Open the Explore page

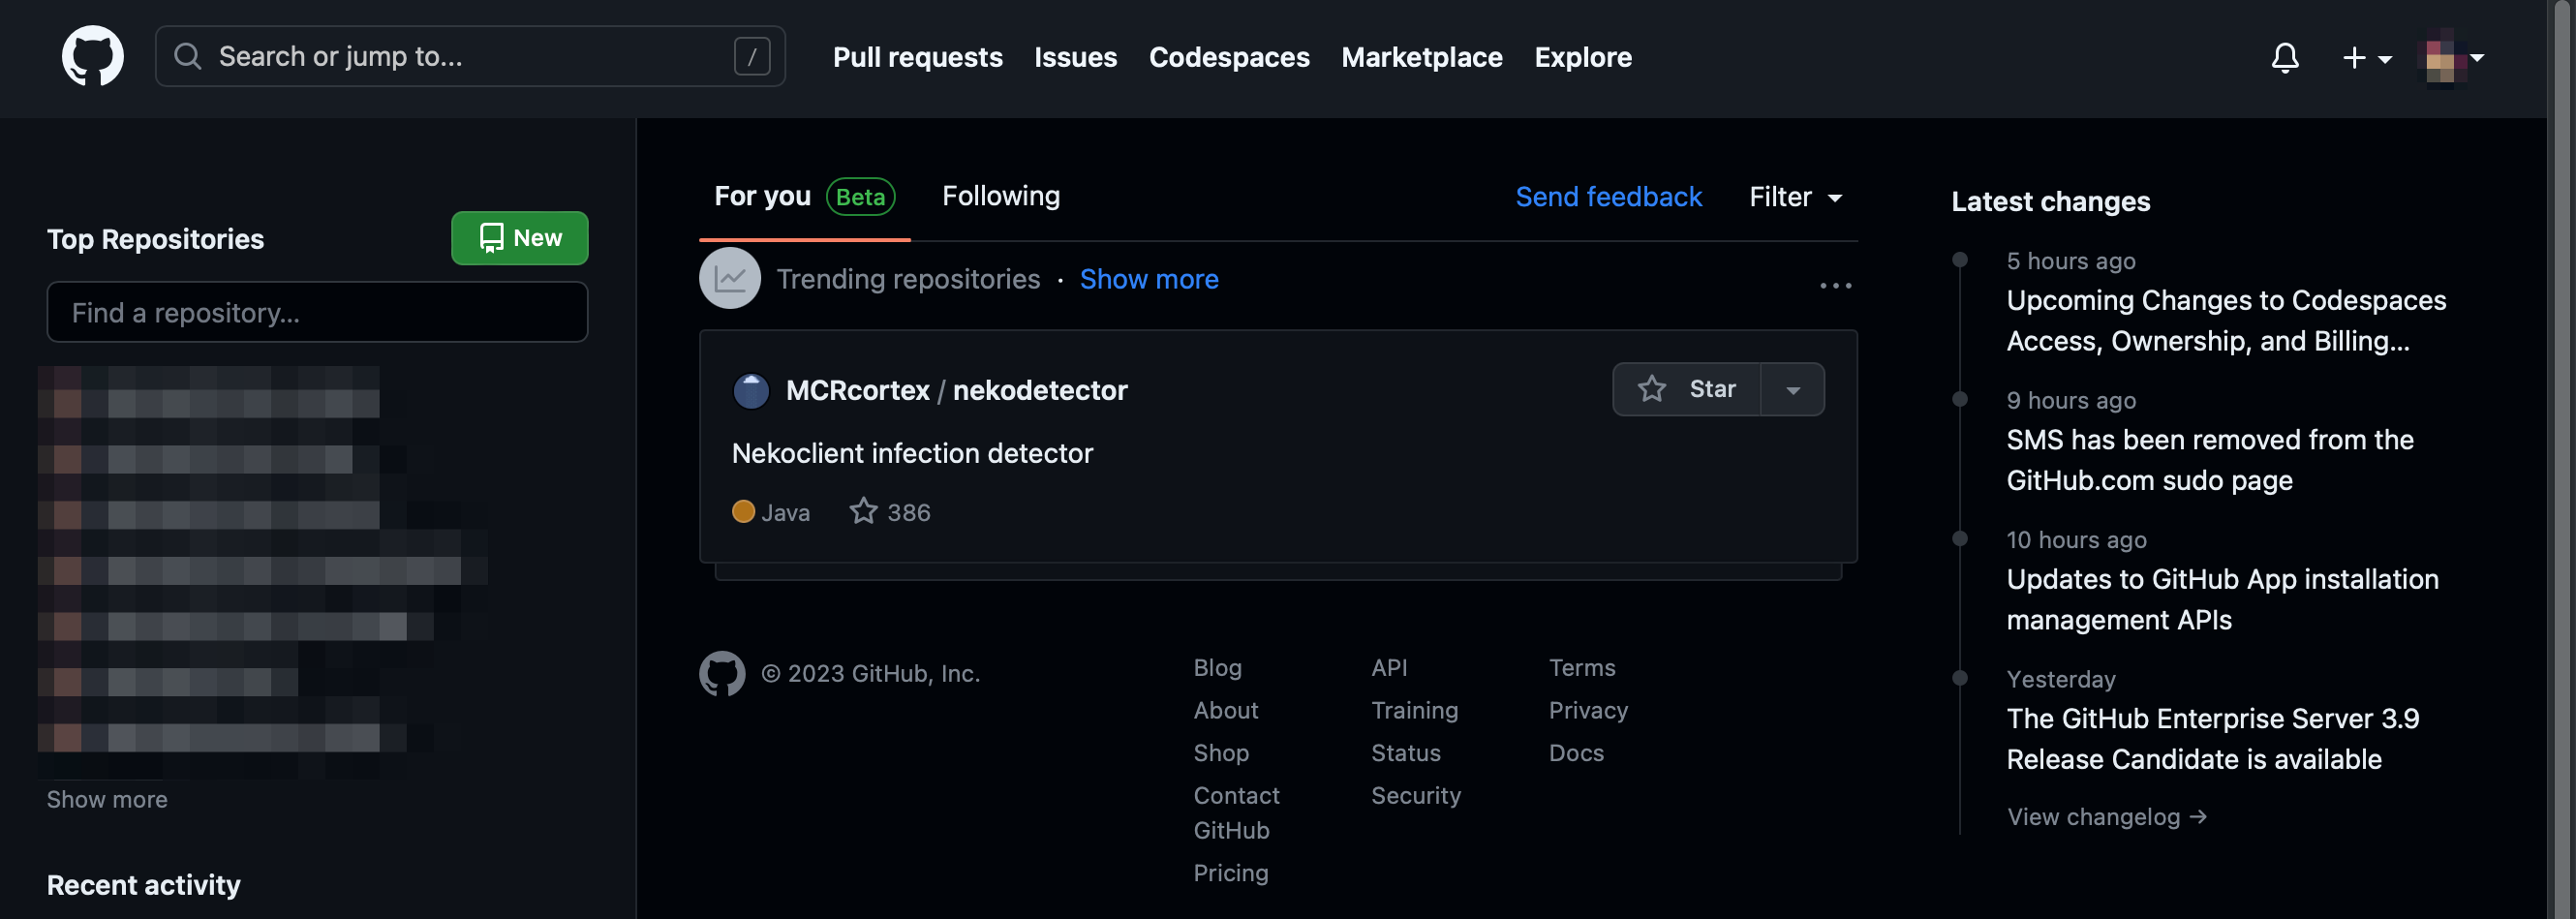click(1582, 57)
